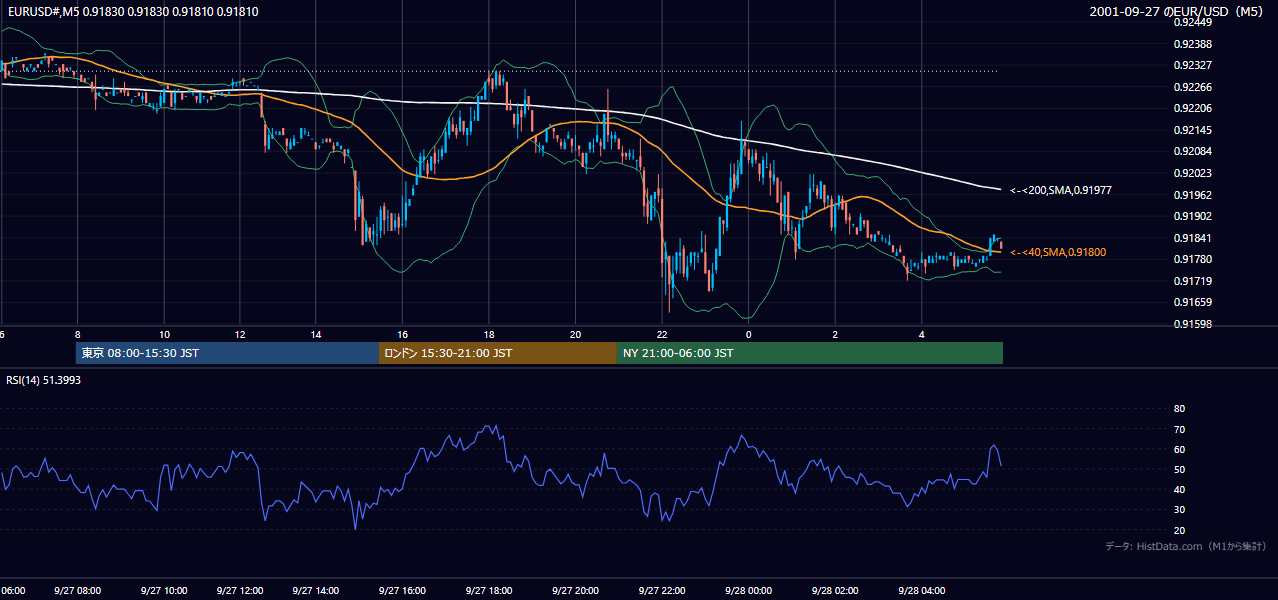Click the 0.91780 price axis value

click(x=1191, y=259)
